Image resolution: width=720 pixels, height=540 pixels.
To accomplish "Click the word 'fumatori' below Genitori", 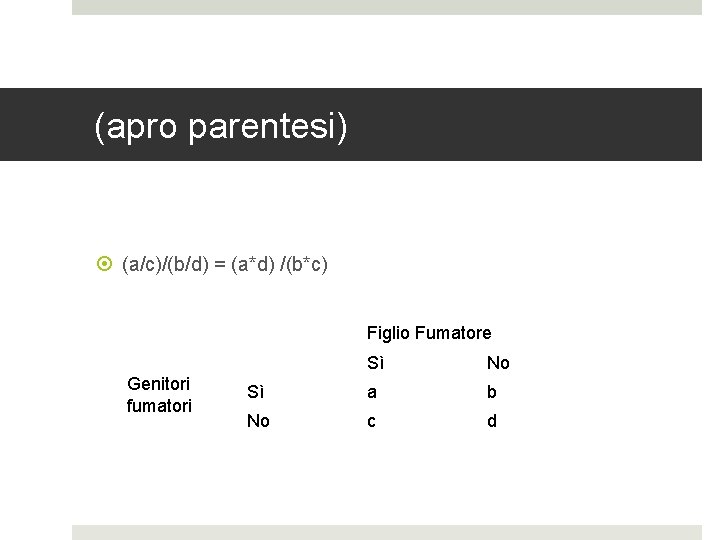I will coord(159,406).
